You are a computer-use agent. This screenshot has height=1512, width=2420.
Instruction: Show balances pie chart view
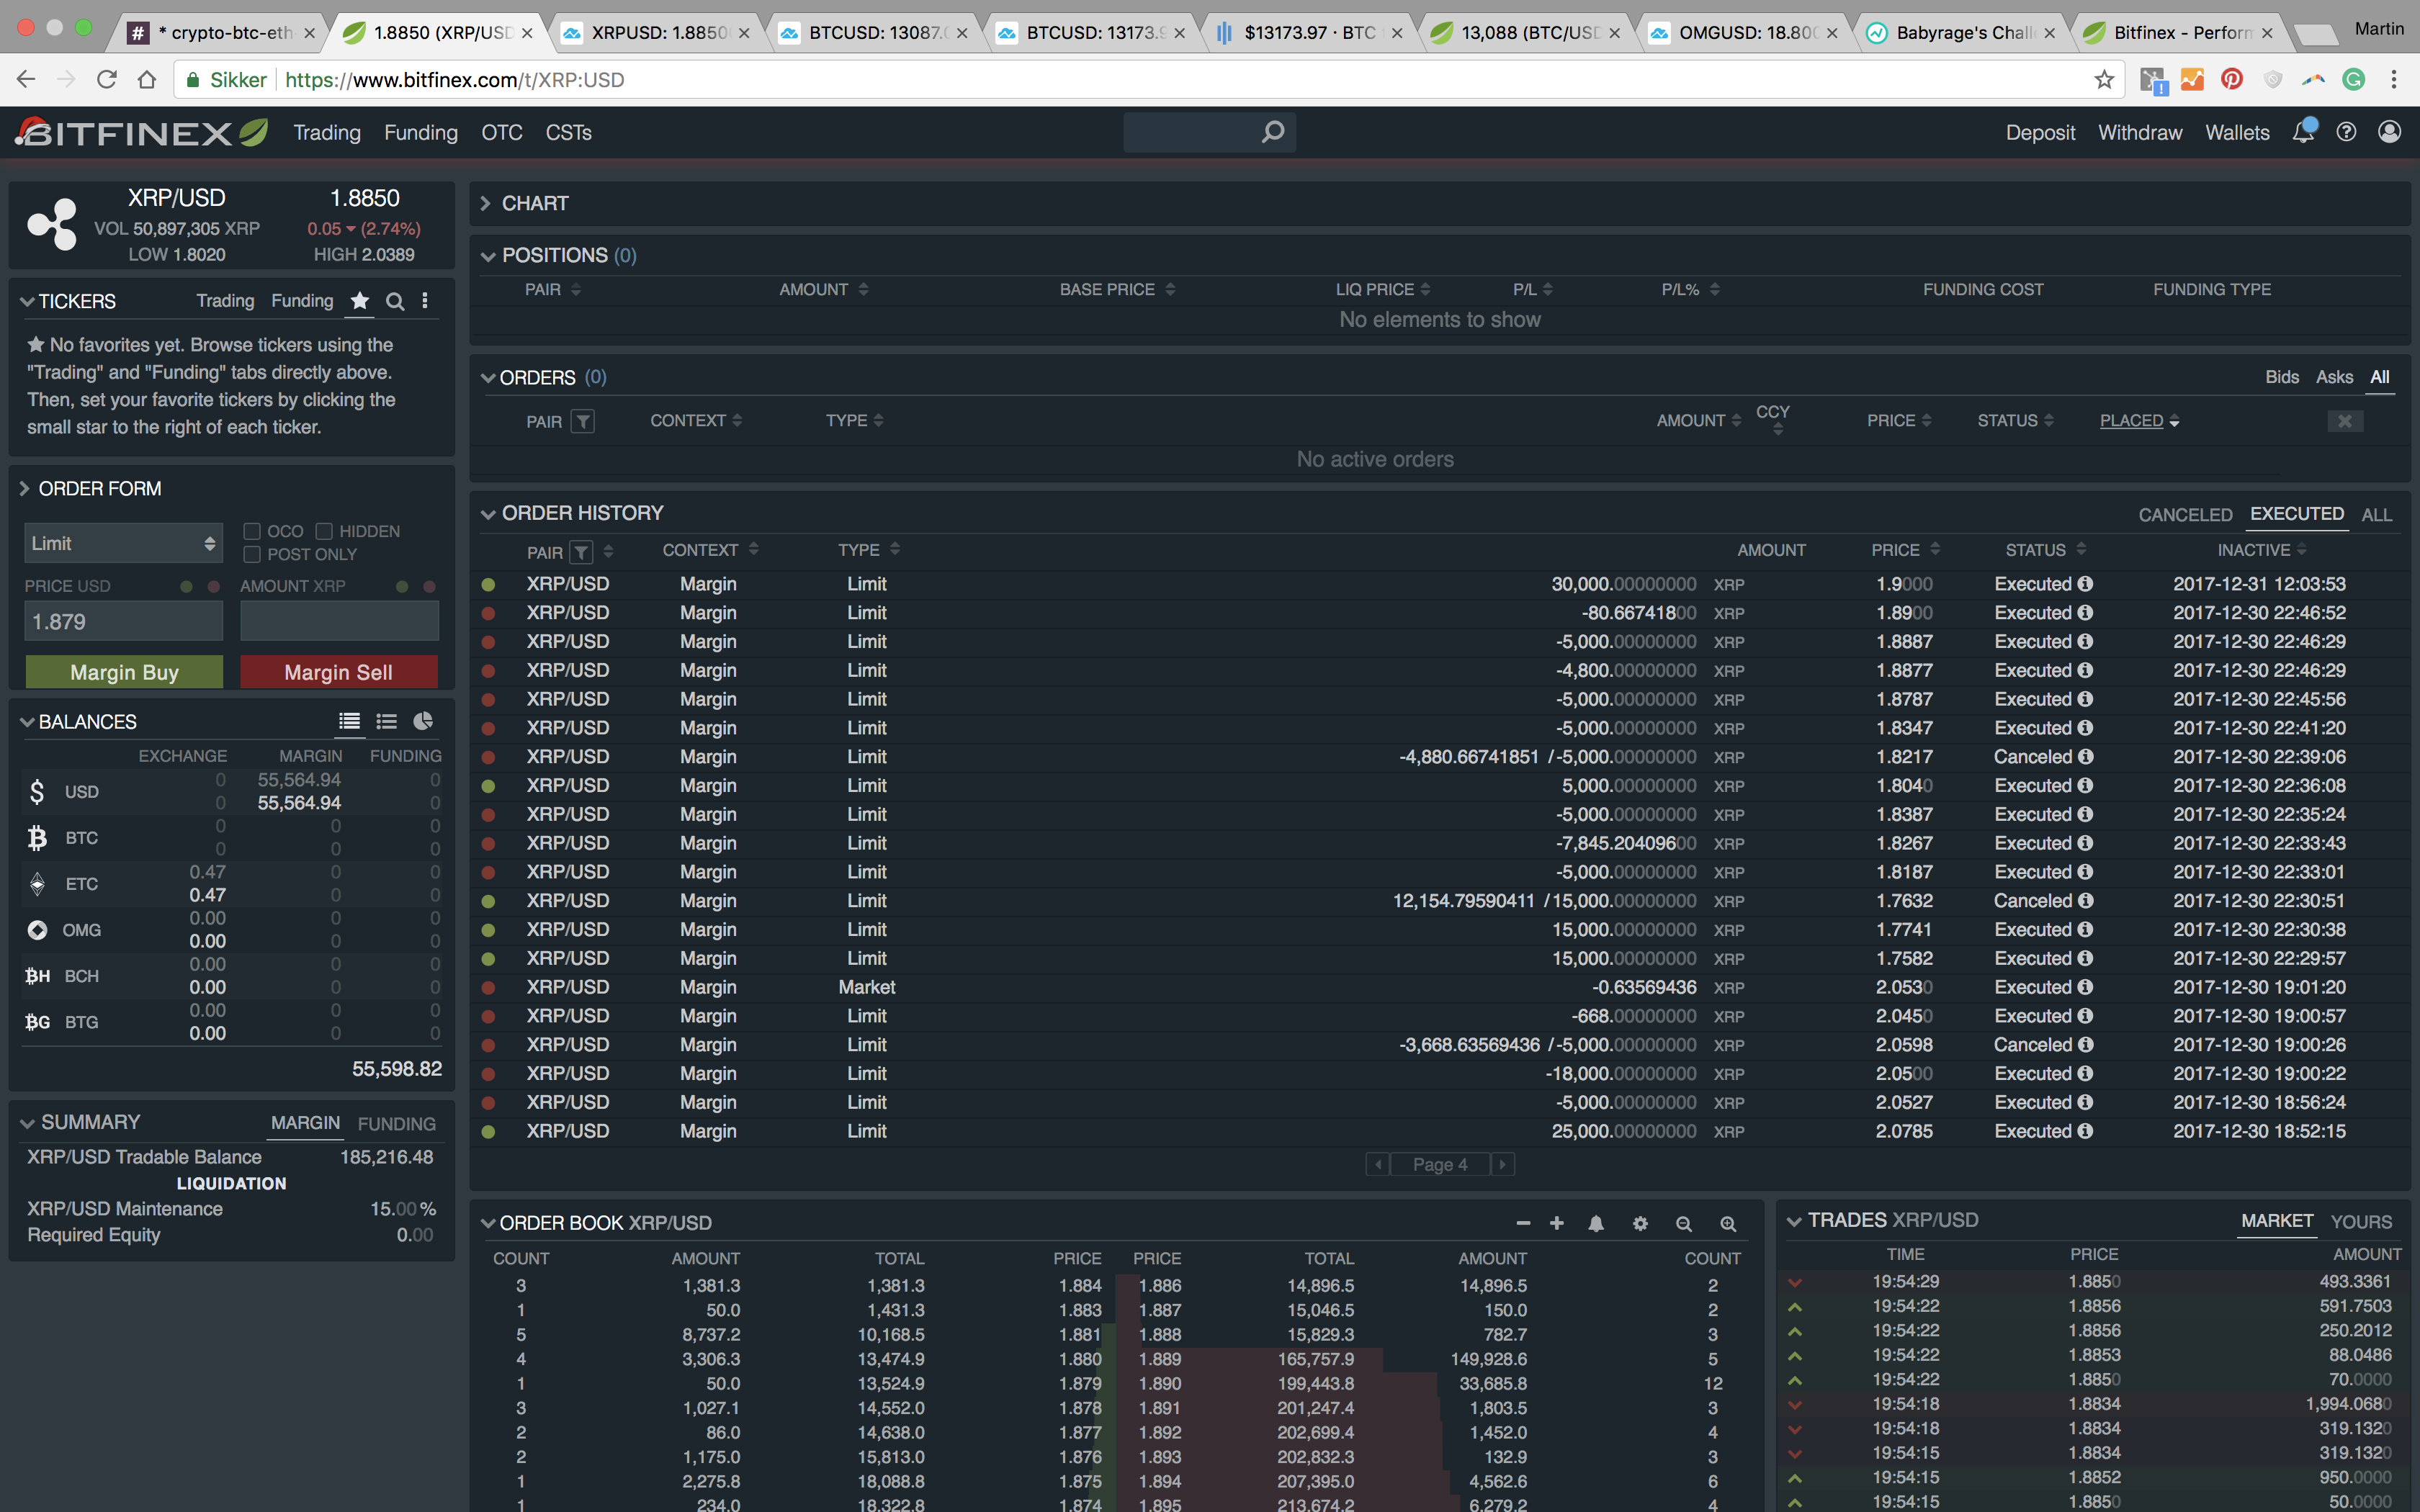423,721
